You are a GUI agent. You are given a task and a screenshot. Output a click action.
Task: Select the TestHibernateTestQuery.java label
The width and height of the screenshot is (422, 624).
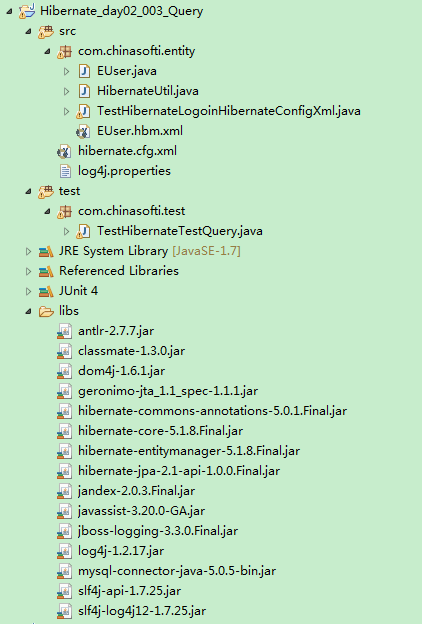[x=180, y=231]
